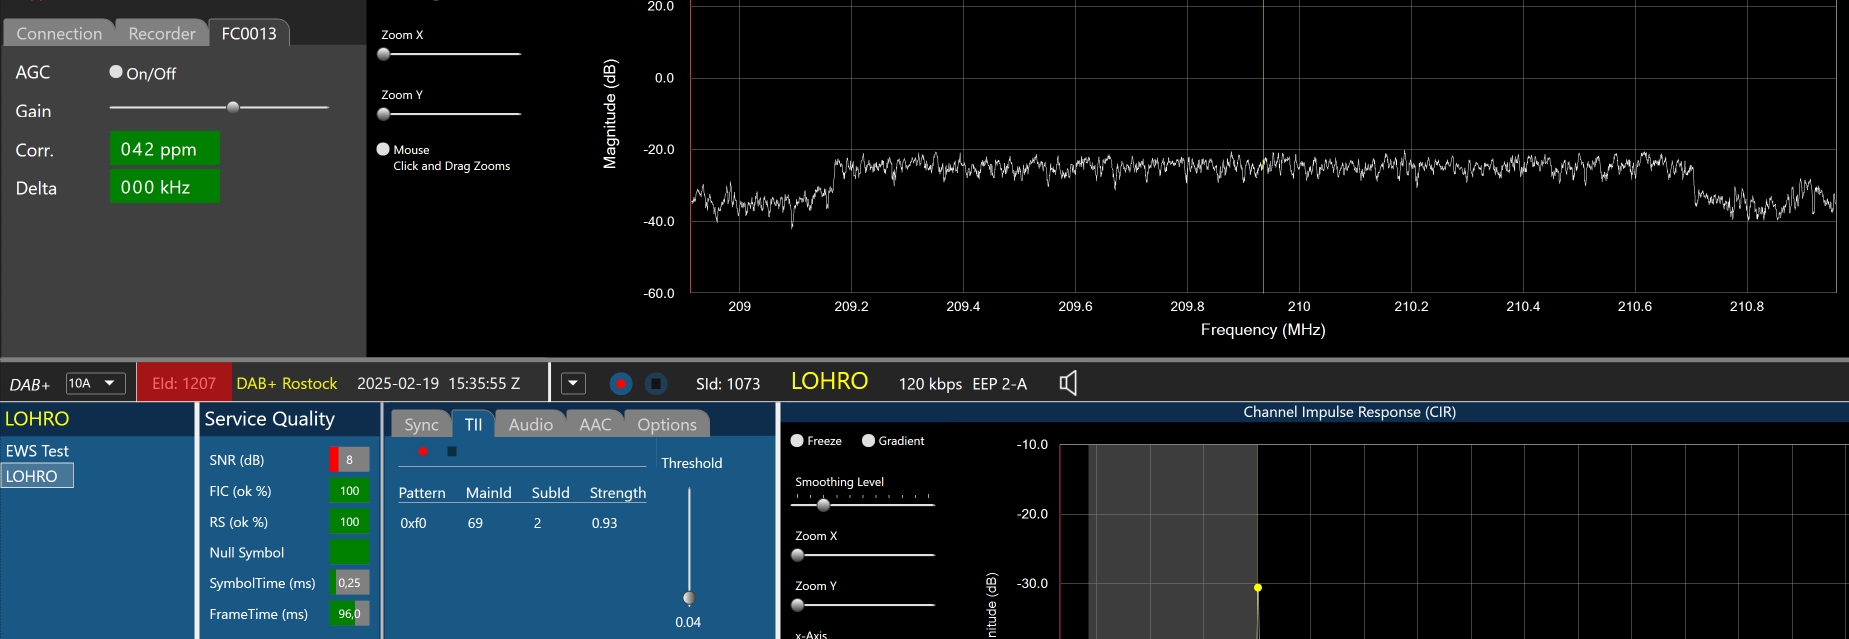Image resolution: width=1849 pixels, height=639 pixels.
Task: Start TII recording with the small red dot
Action: point(423,452)
